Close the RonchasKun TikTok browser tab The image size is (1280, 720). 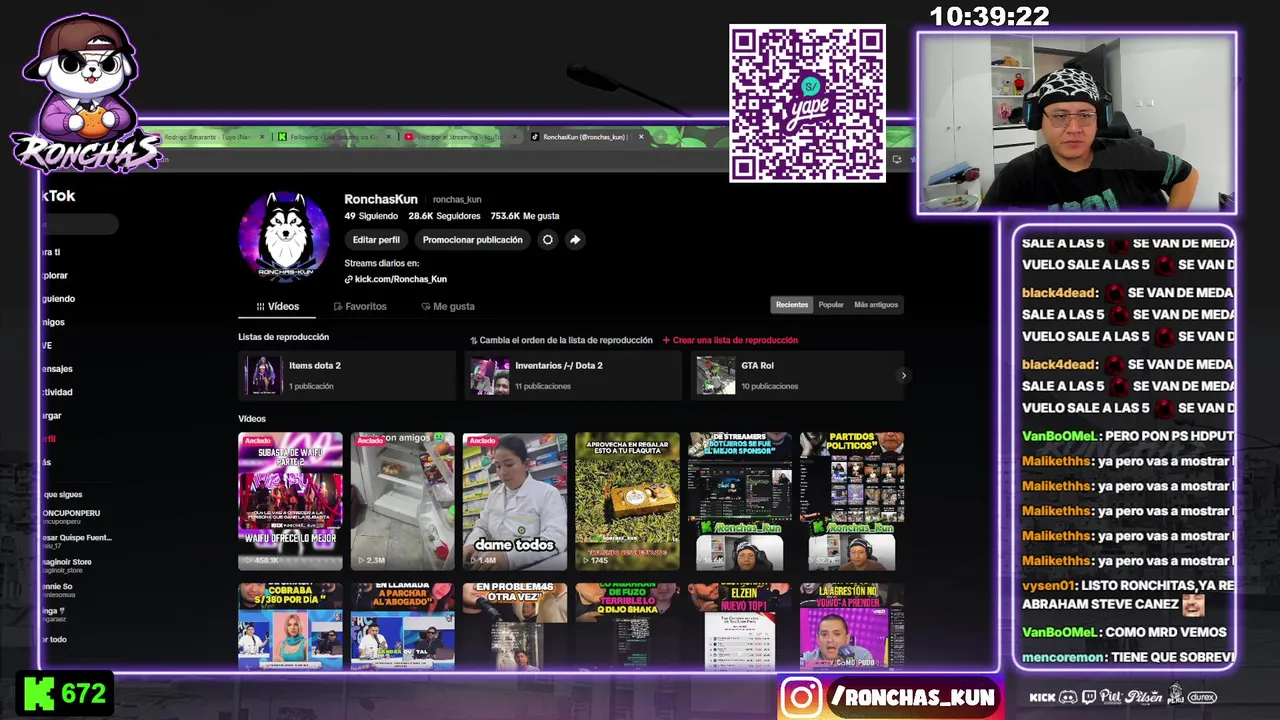click(x=641, y=137)
